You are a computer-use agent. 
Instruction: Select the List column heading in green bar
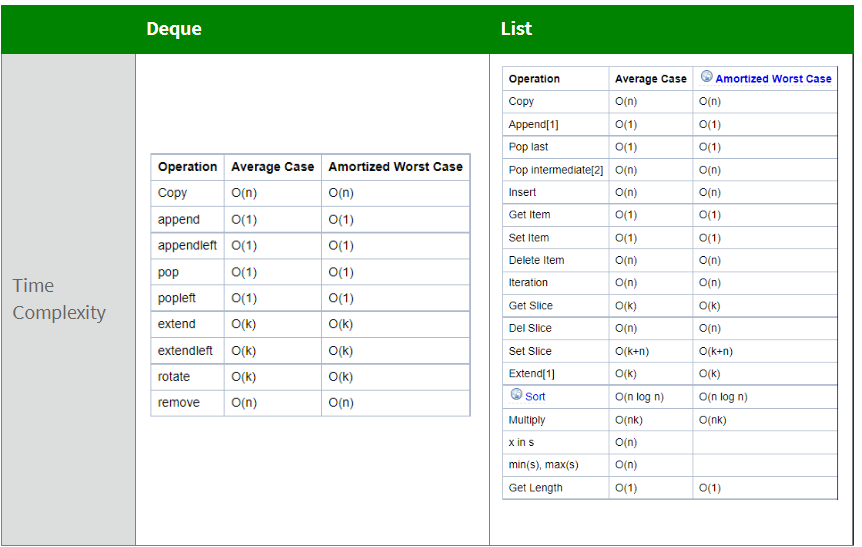click(516, 29)
